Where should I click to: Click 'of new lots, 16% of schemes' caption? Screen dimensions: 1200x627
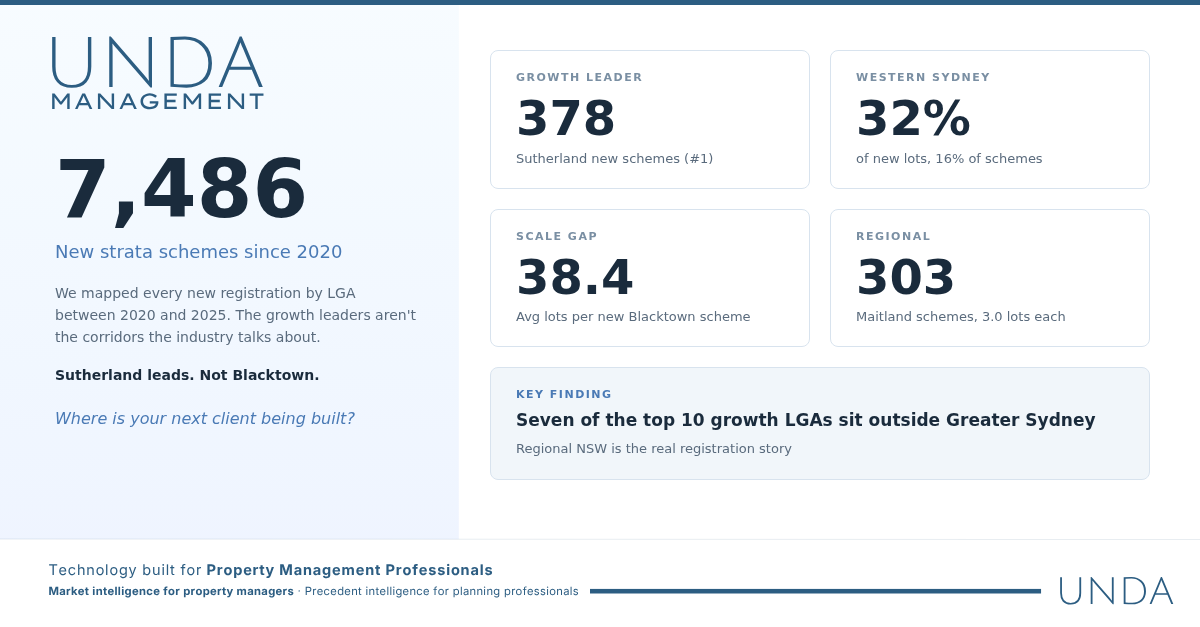949,158
